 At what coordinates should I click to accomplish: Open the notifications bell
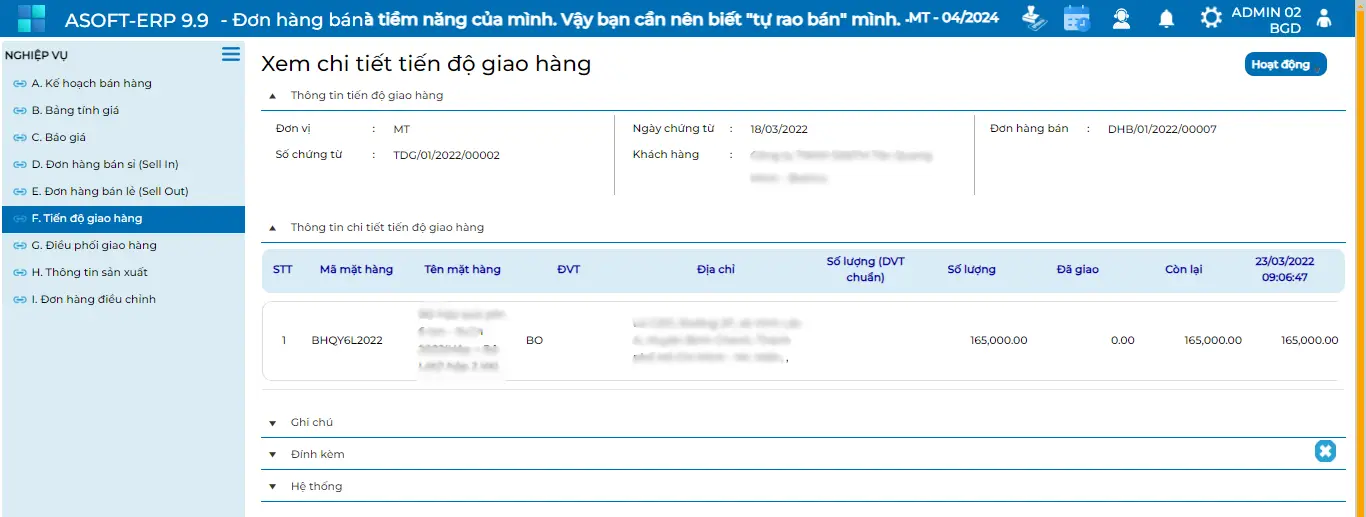coord(1166,18)
